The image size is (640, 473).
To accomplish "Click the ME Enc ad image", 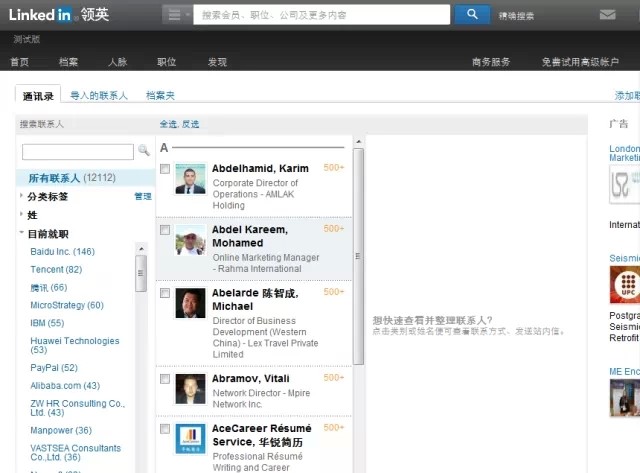I will pyautogui.click(x=624, y=397).
